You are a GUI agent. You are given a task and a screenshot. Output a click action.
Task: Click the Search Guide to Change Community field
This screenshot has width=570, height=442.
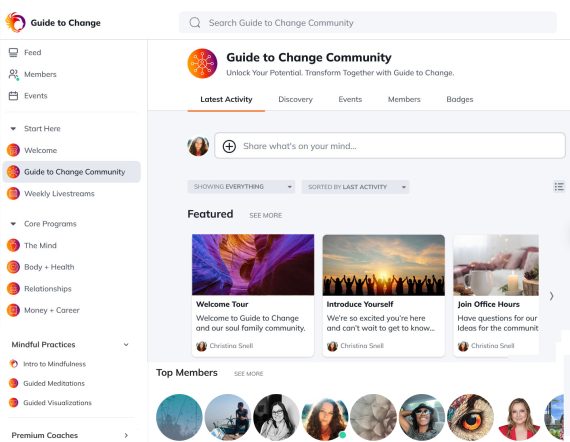point(368,23)
